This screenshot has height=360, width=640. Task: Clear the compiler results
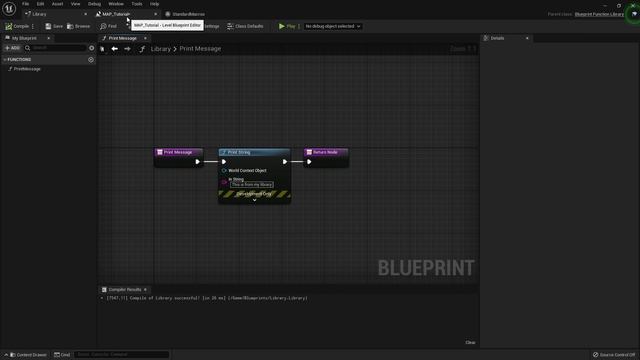point(470,342)
